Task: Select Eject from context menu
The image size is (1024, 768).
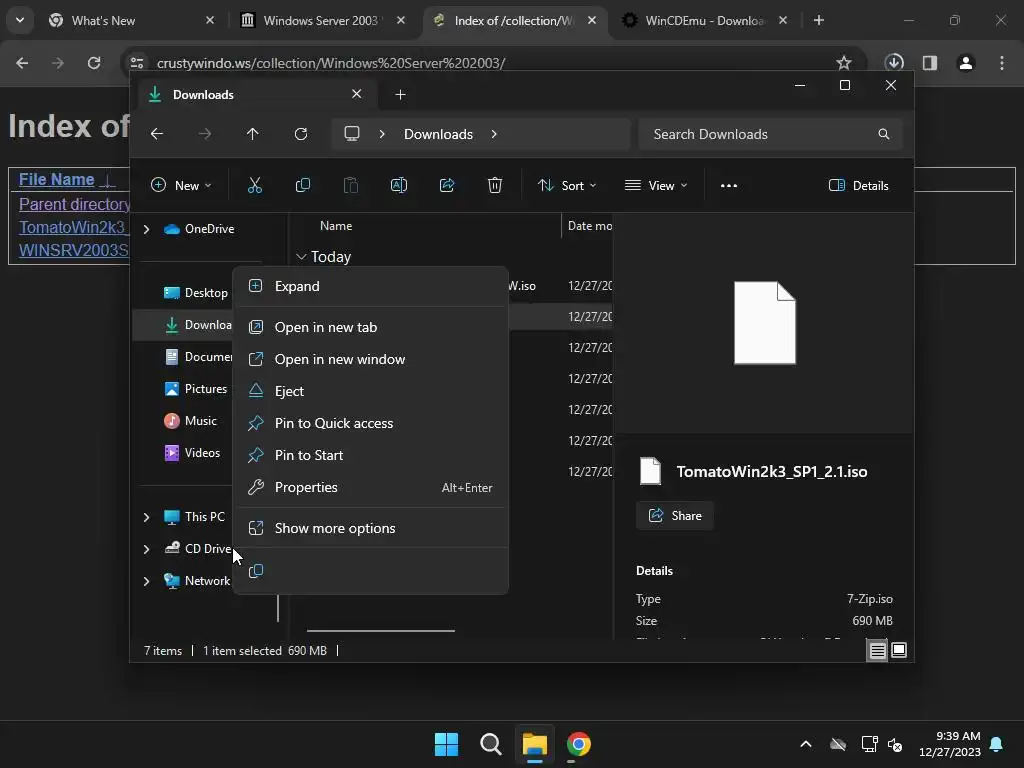Action: pos(370,391)
